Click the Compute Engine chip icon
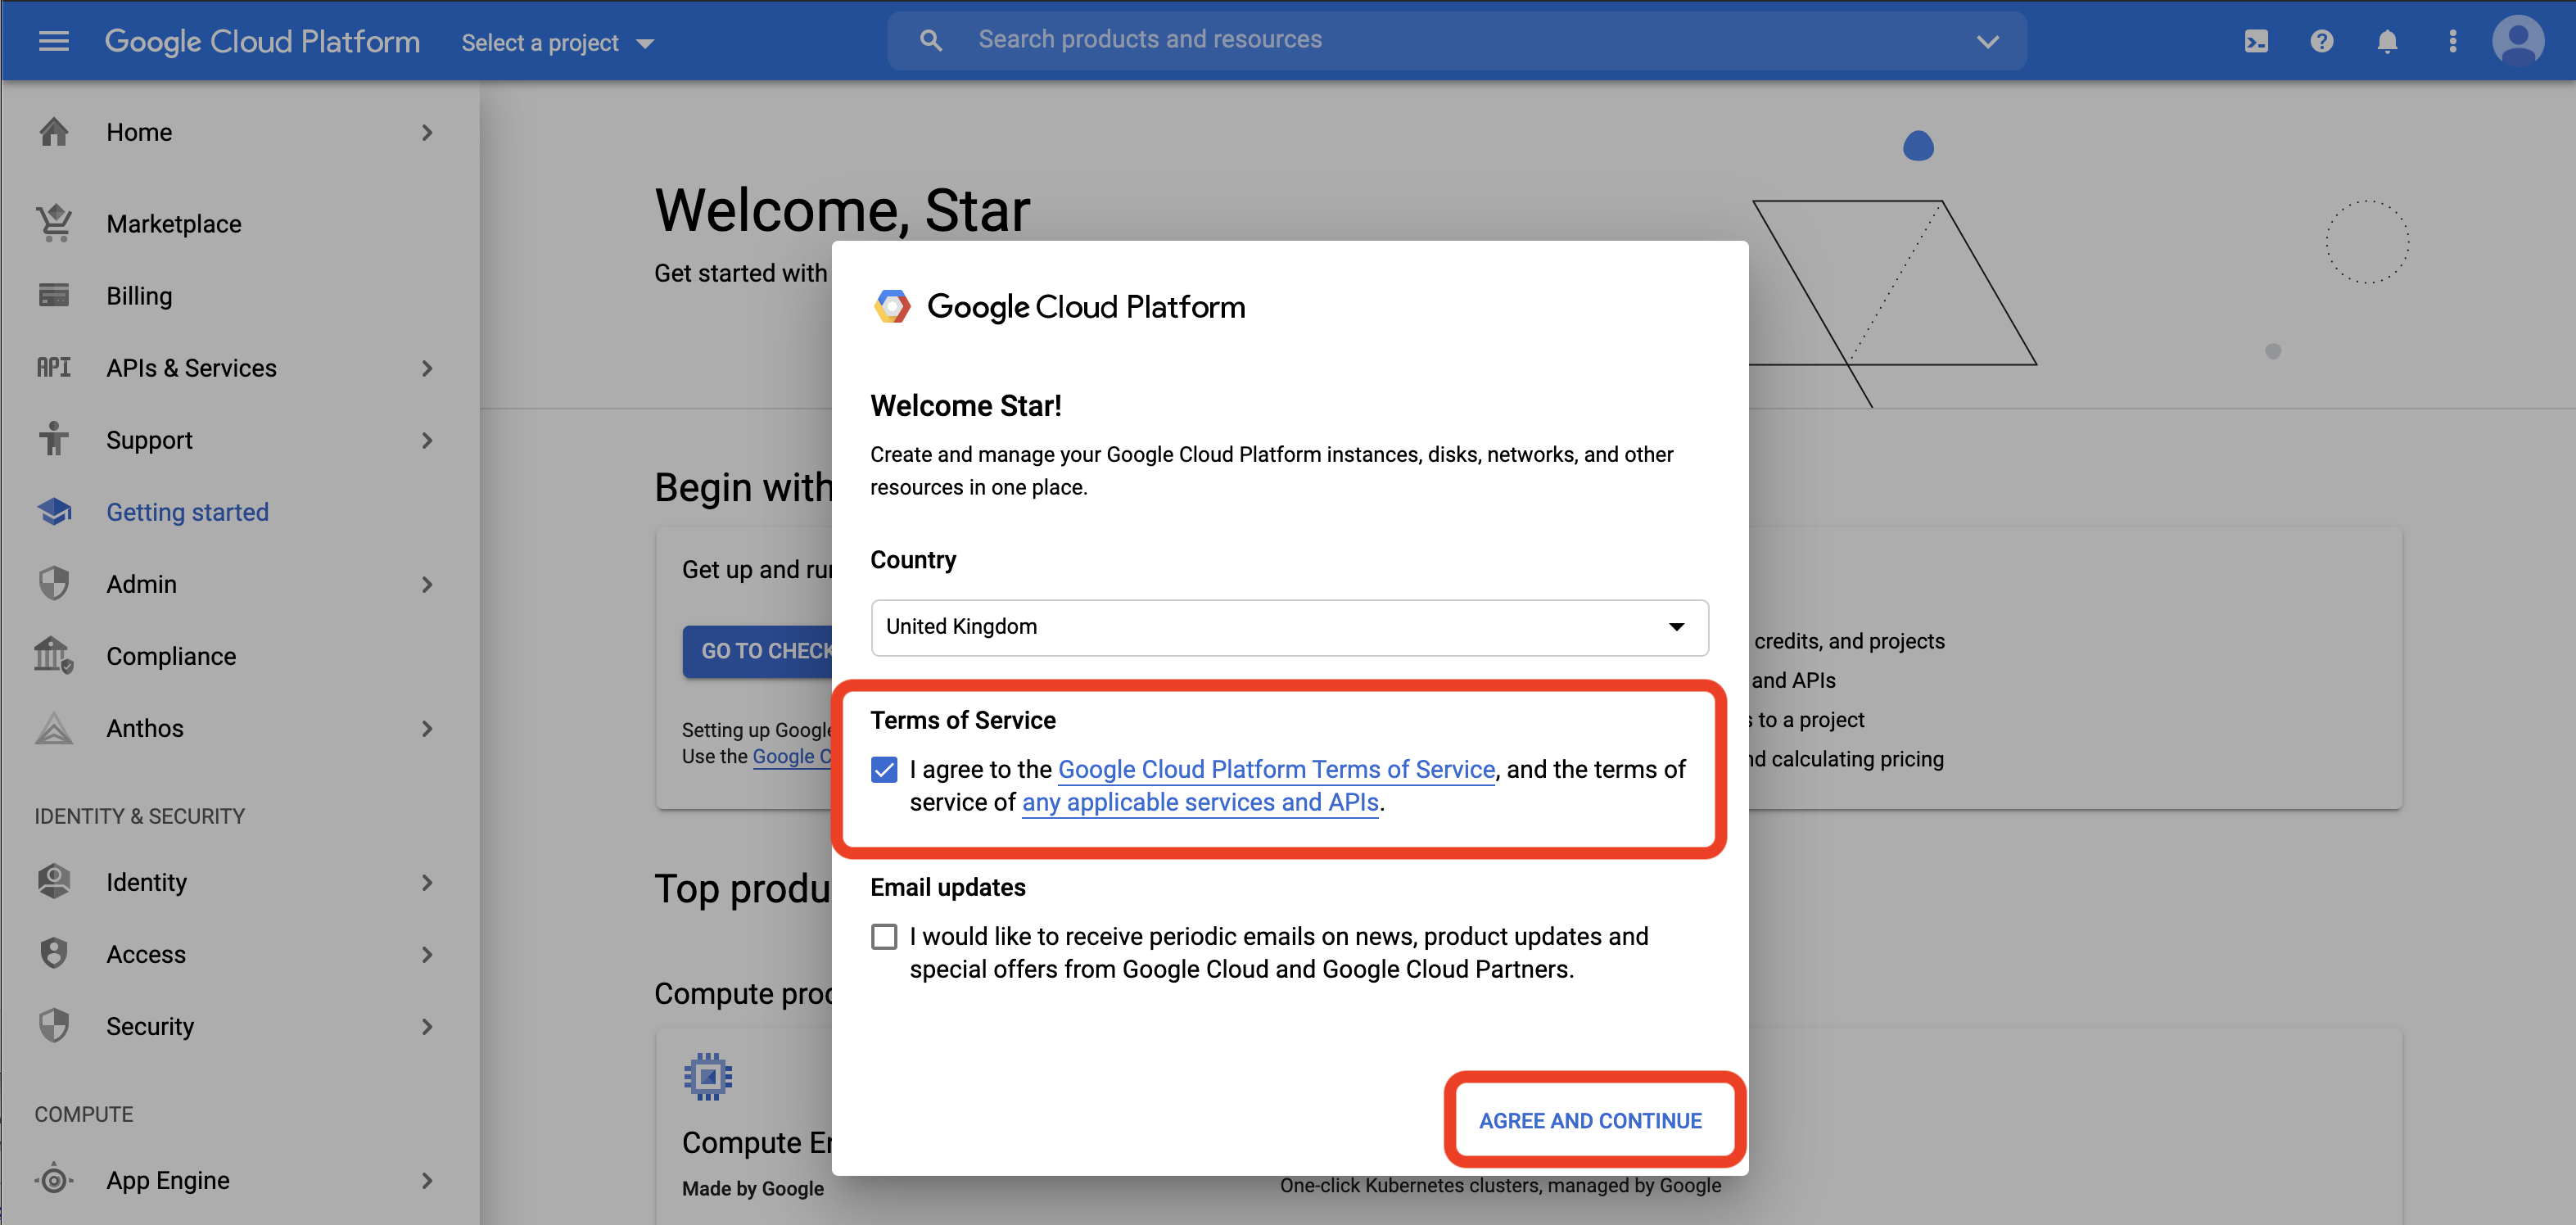This screenshot has height=1225, width=2576. click(x=708, y=1076)
